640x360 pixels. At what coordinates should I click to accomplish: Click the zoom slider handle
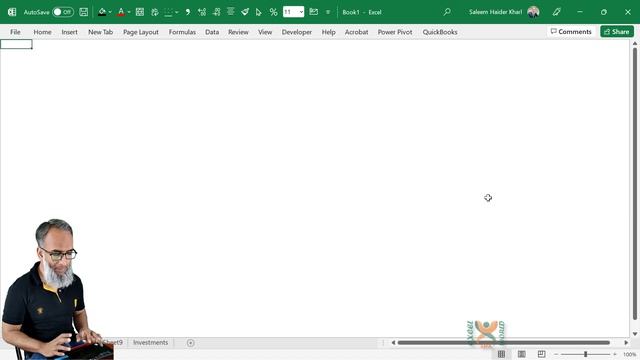[585, 354]
